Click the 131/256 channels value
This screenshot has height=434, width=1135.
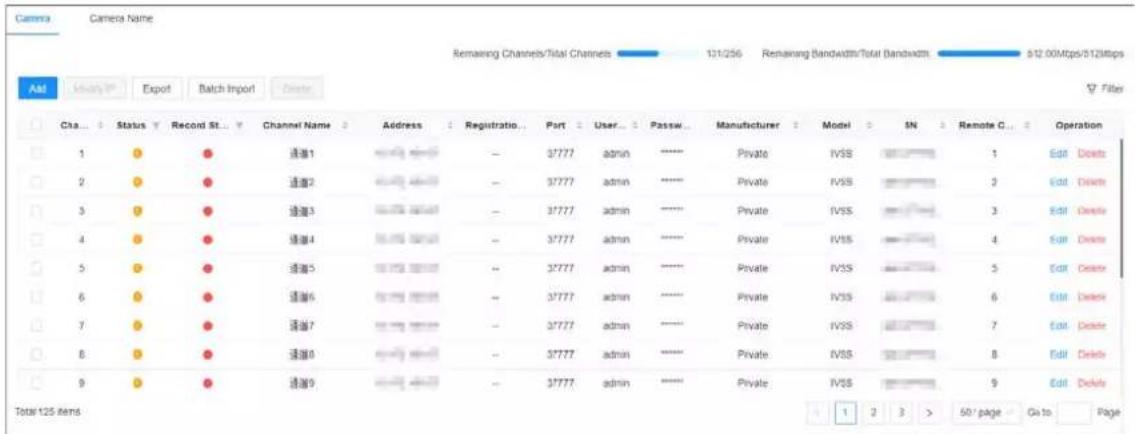tap(723, 54)
